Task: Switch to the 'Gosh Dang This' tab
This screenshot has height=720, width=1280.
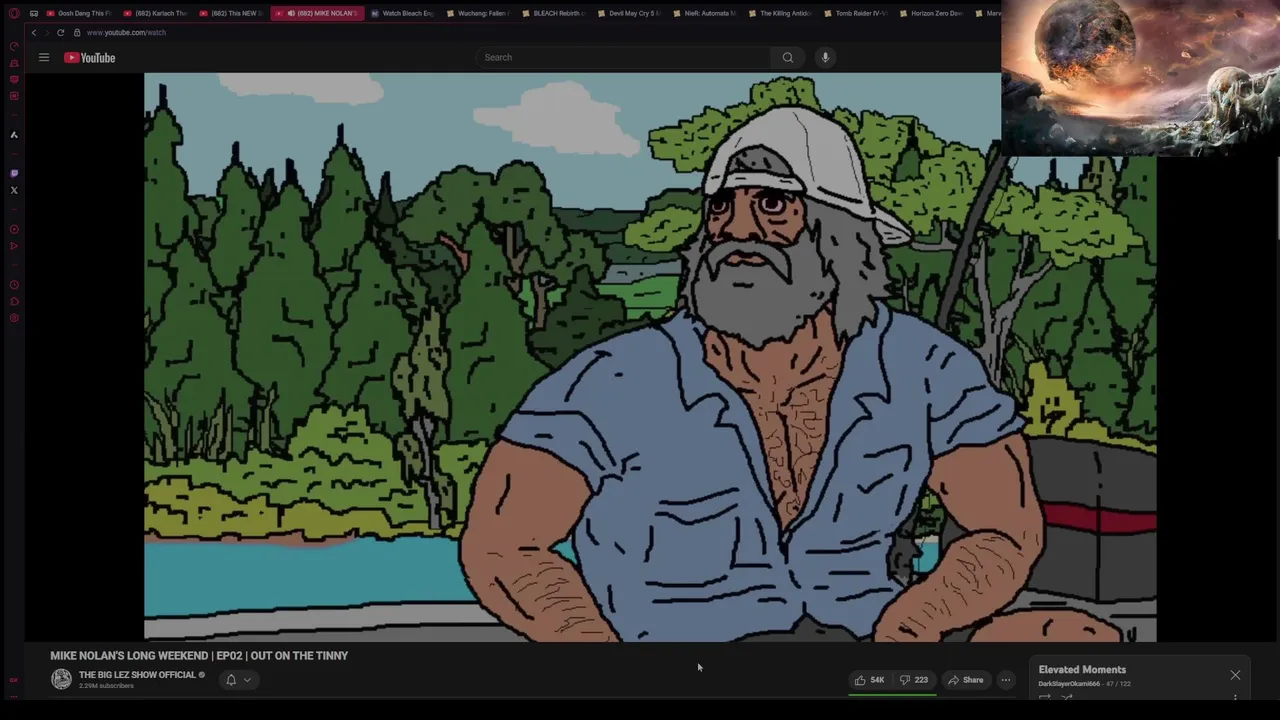Action: pyautogui.click(x=78, y=13)
